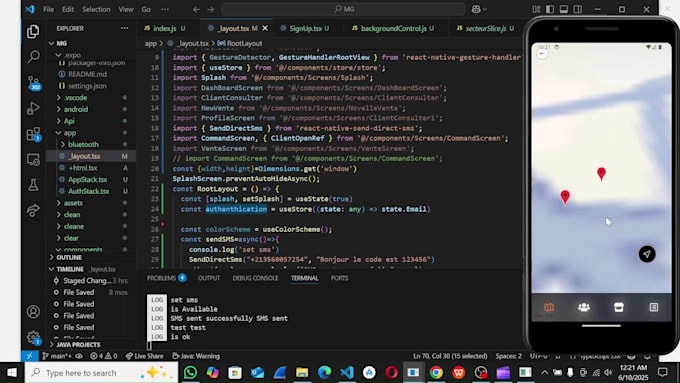The height and width of the screenshot is (383, 680).
Task: Toggle the secondary side bar layout icon
Action: 578,9
